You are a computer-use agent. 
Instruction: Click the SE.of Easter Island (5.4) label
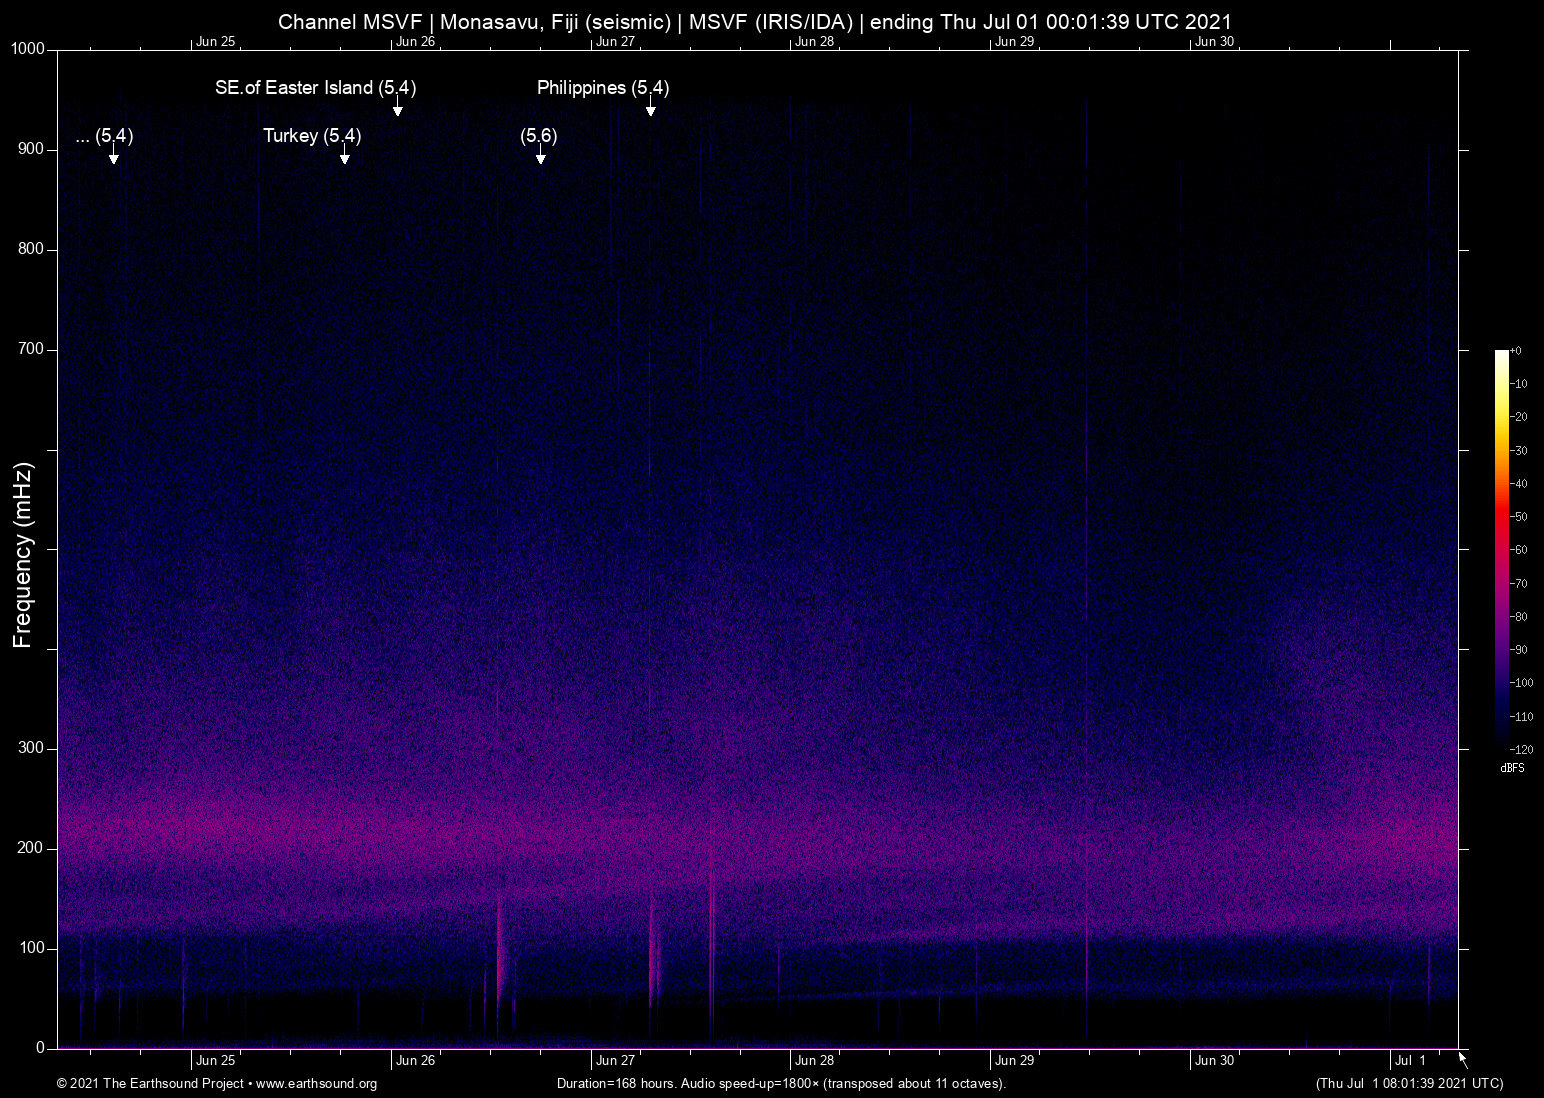click(x=315, y=87)
